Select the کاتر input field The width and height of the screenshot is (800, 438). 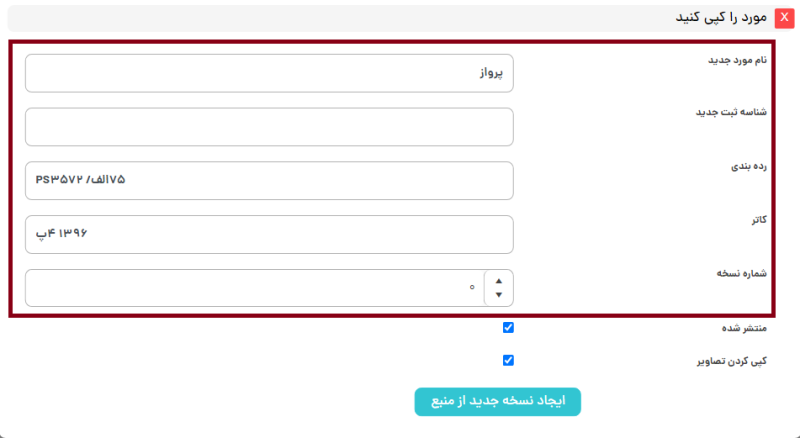269,234
